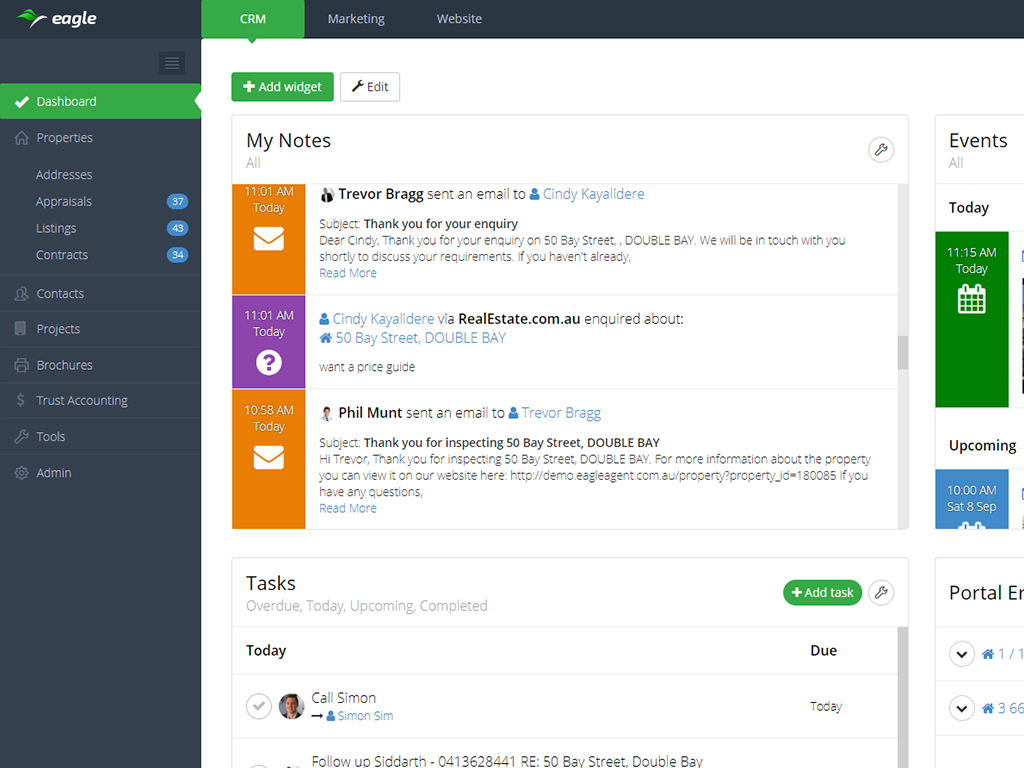Image resolution: width=1024 pixels, height=768 pixels.
Task: Click Simon's photo in Call Simon task
Action: tap(291, 706)
